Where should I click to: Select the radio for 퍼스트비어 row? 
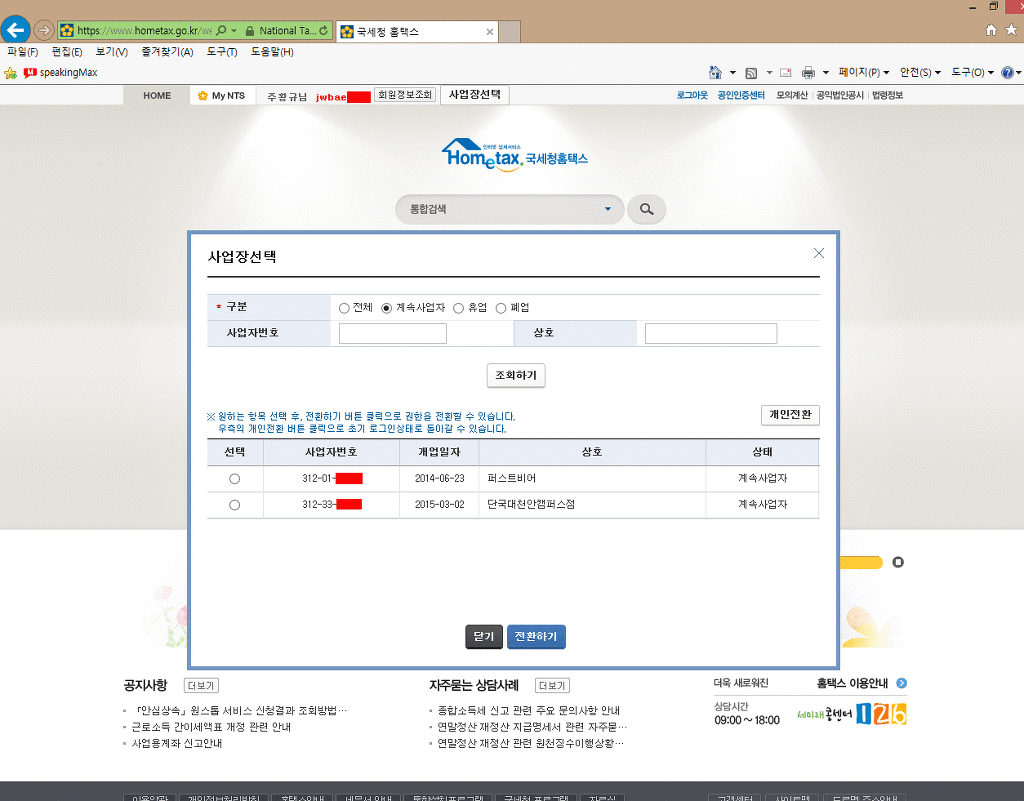tap(234, 479)
